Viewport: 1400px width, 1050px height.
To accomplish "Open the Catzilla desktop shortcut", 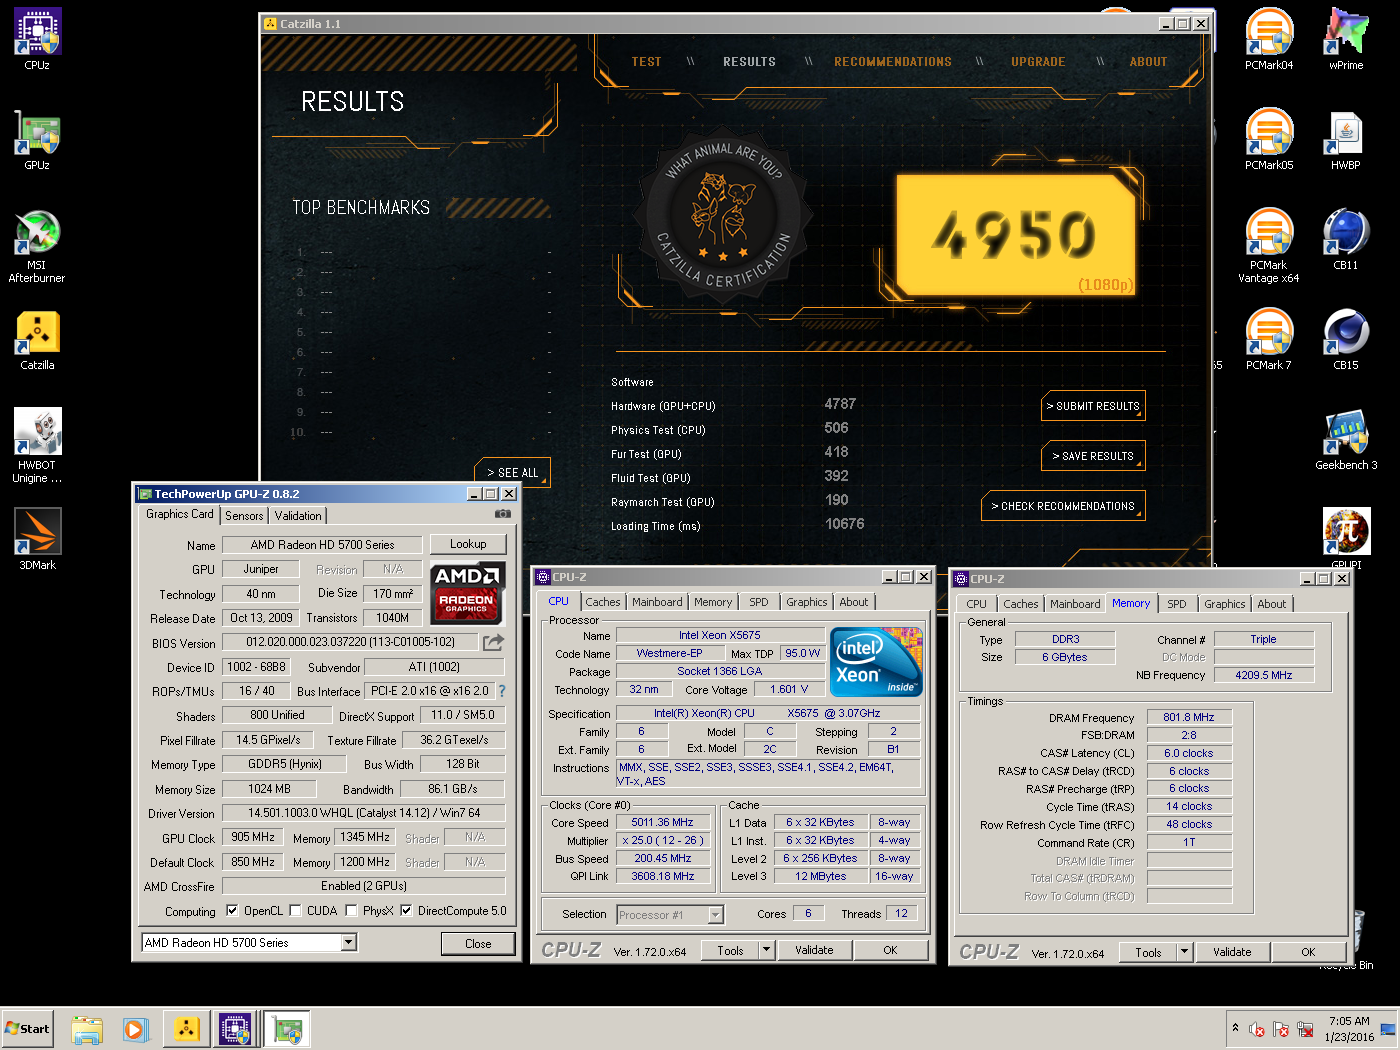I will (x=37, y=340).
